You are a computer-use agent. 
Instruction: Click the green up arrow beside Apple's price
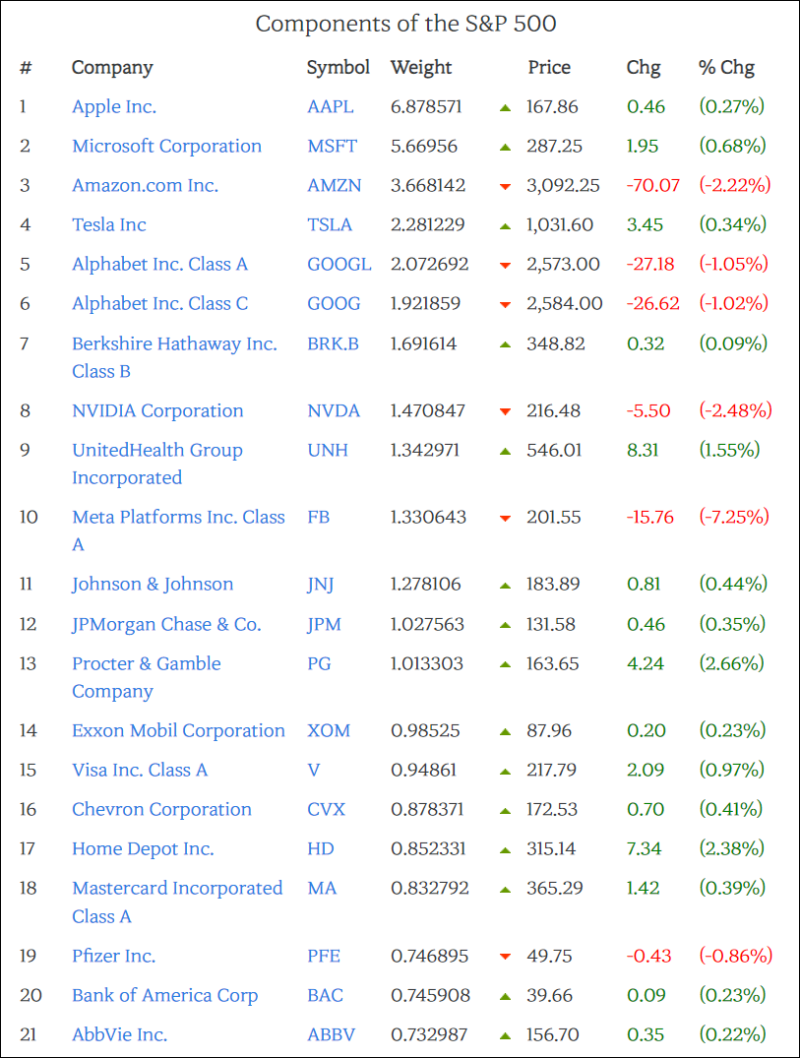click(x=505, y=107)
